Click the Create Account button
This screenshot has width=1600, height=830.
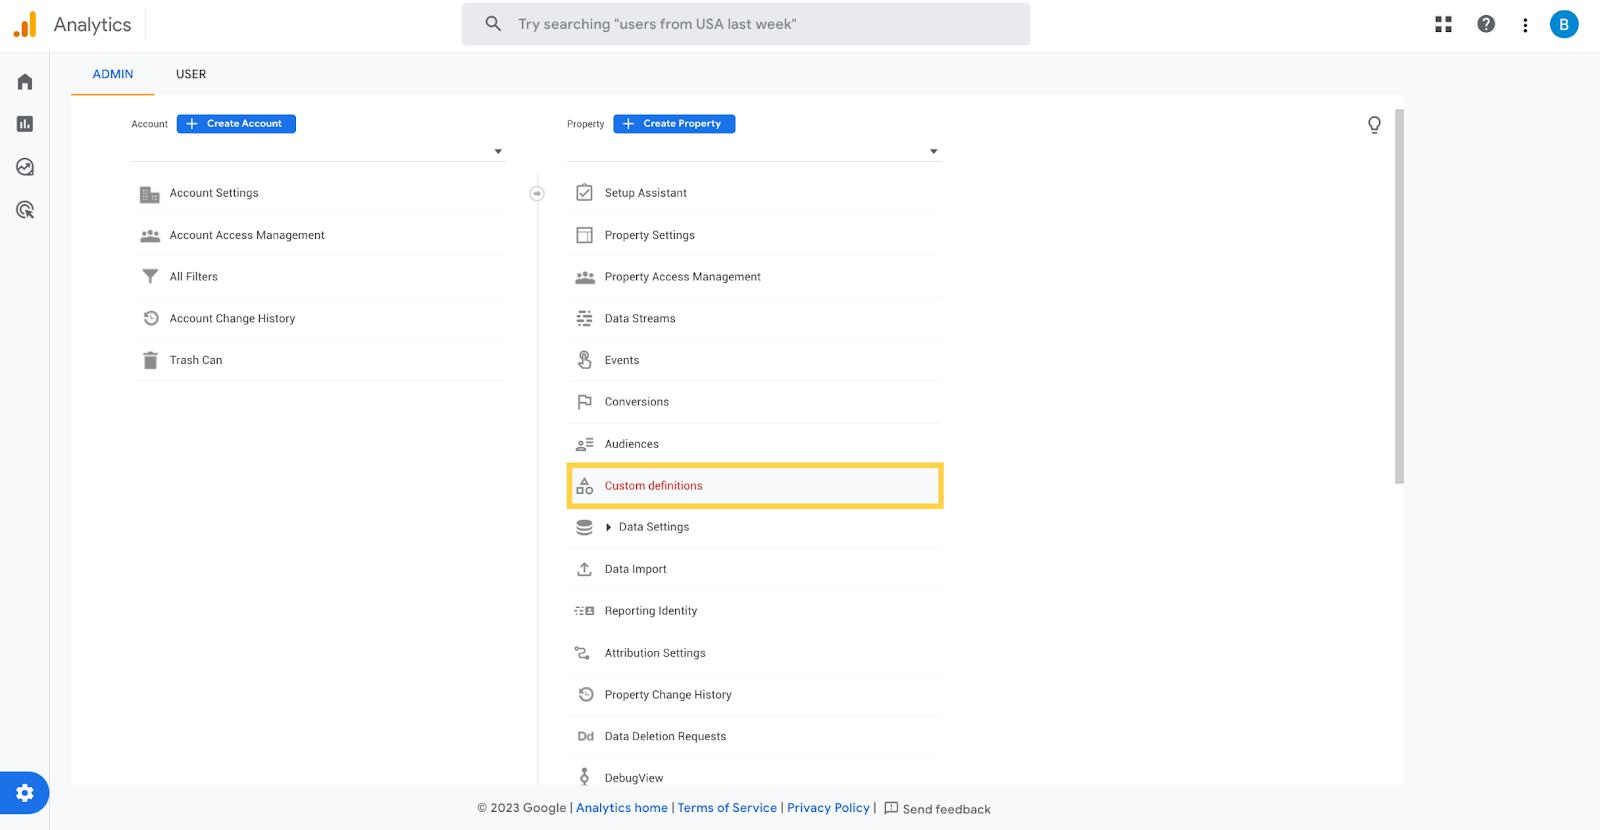point(236,124)
